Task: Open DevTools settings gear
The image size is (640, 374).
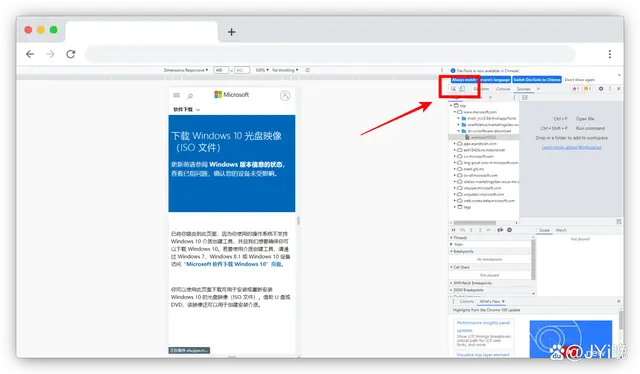Action: pos(601,89)
